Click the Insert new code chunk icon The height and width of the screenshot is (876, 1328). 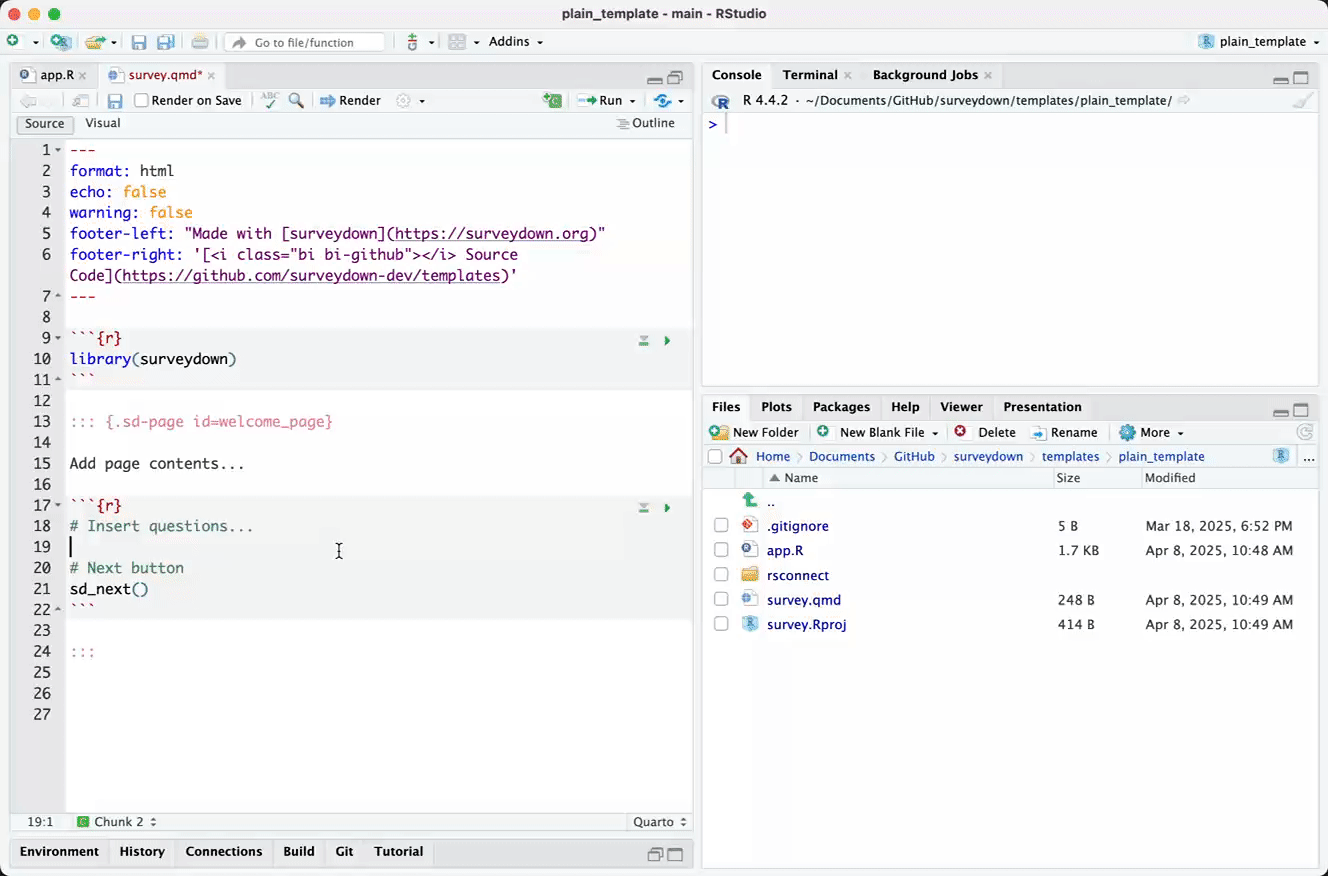point(552,101)
